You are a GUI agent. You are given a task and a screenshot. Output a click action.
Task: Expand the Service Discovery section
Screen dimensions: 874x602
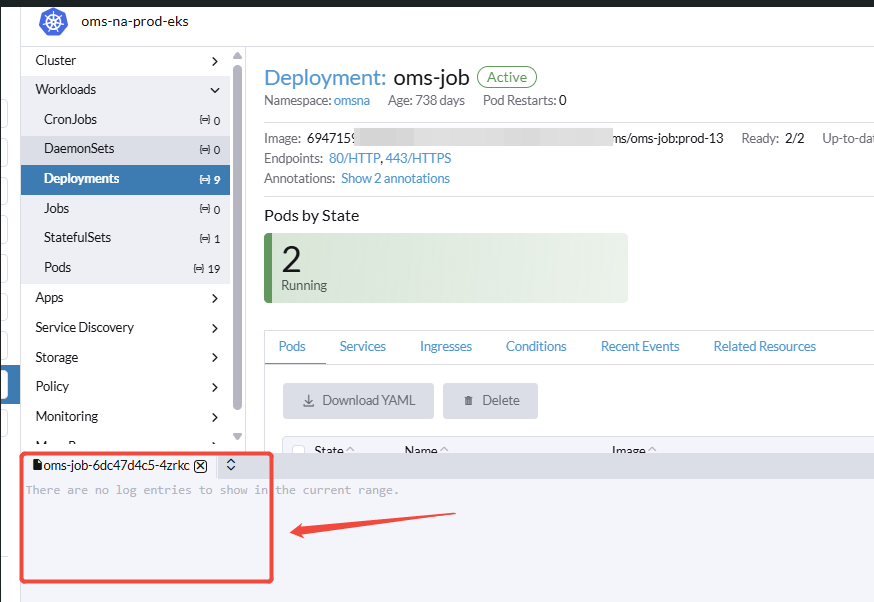click(214, 328)
